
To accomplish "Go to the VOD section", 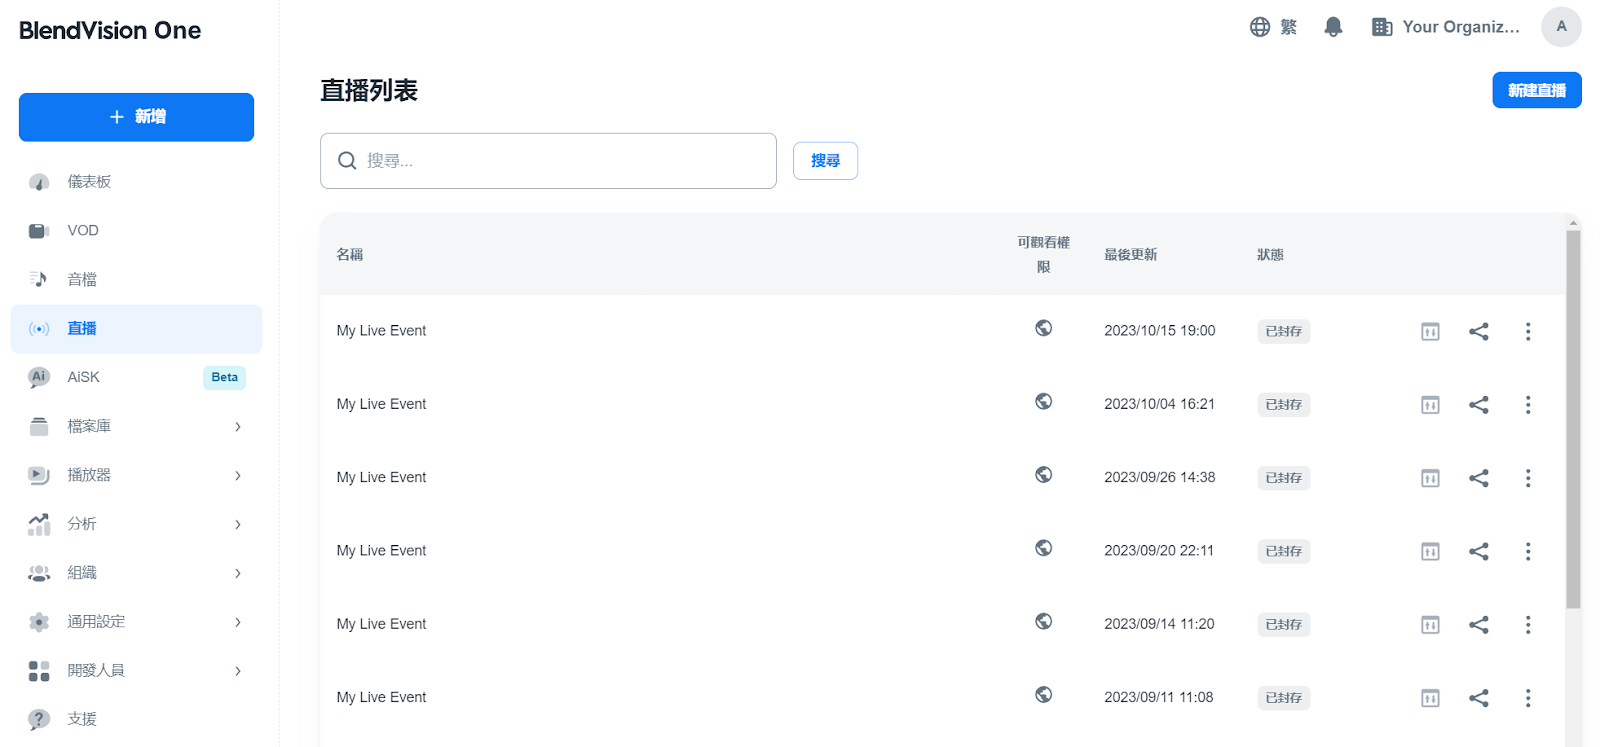I will click(x=83, y=231).
